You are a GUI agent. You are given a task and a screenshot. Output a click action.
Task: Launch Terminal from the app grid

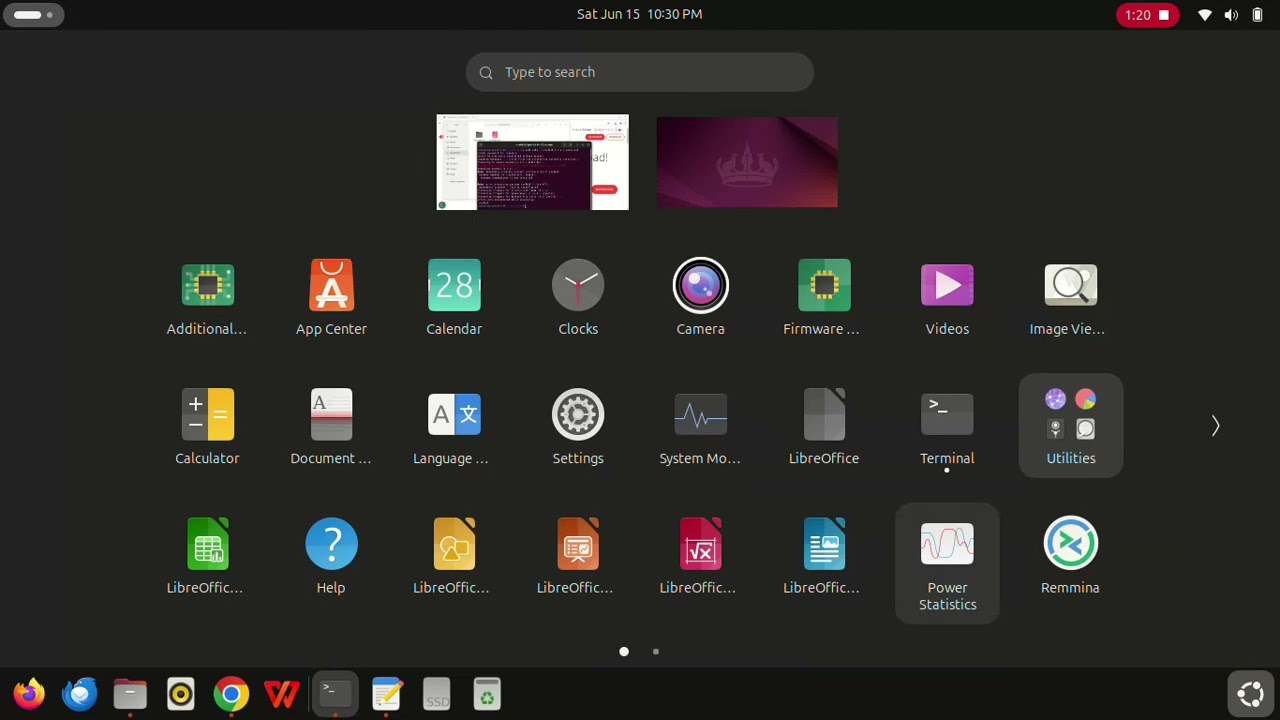click(x=947, y=427)
